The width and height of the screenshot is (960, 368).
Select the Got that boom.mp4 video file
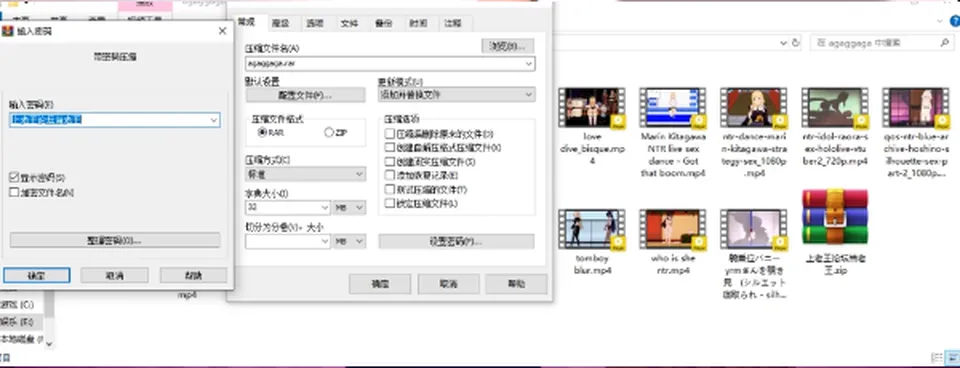click(673, 133)
